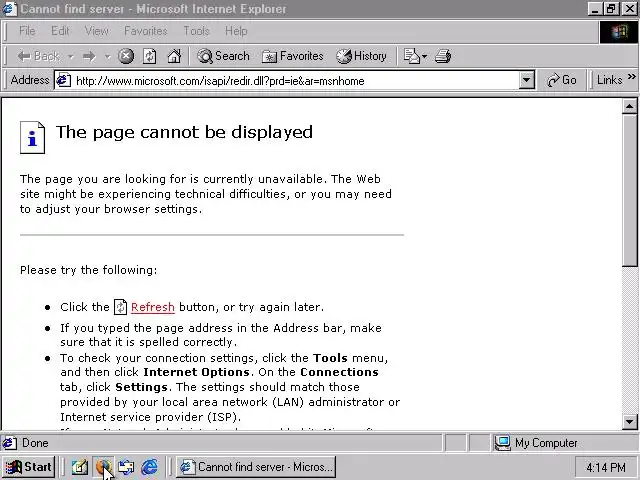640x480 pixels.
Task: Click the 'Please try the following:' text
Action: click(89, 270)
